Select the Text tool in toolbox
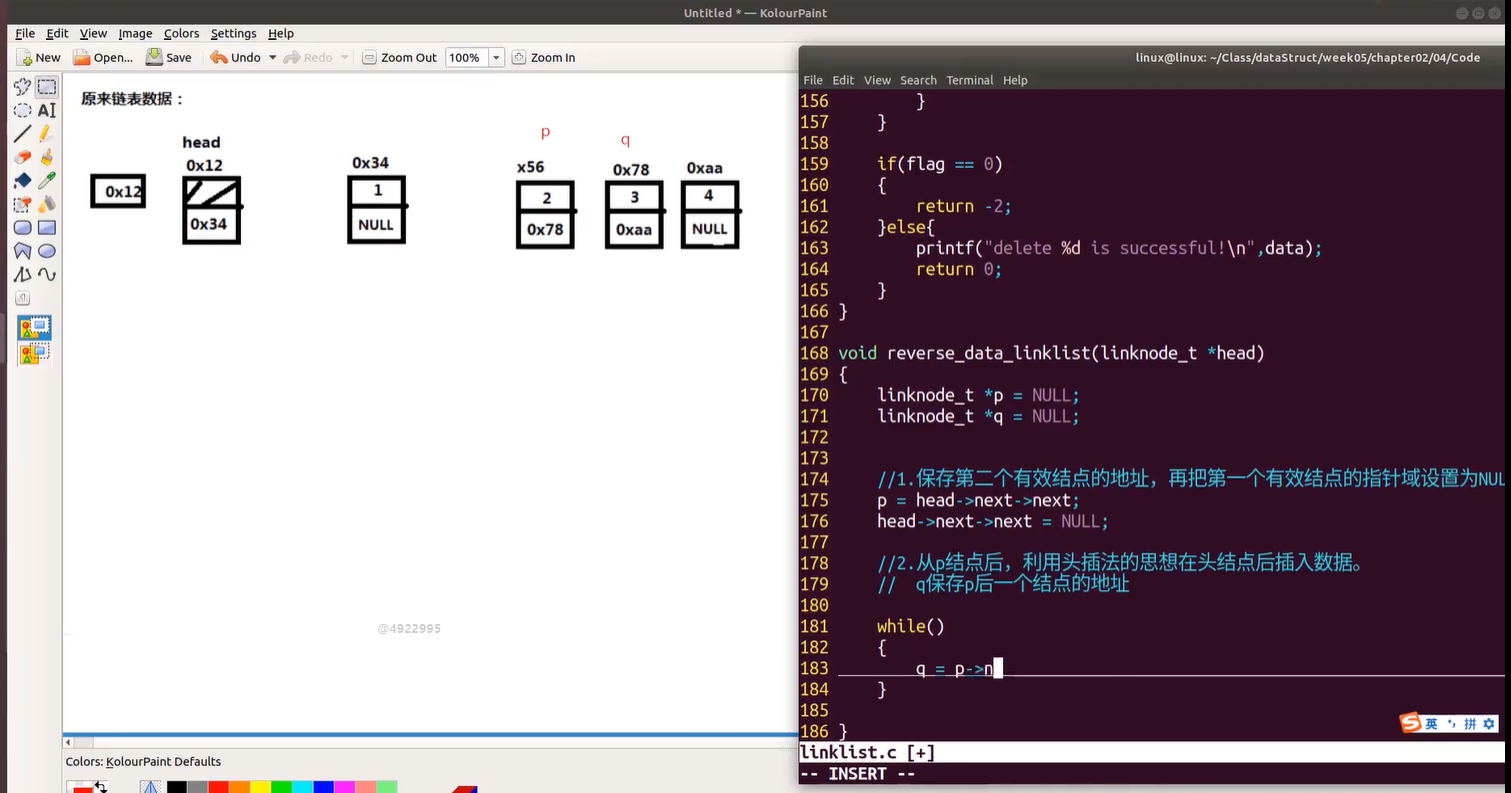The height and width of the screenshot is (793, 1511). pos(47,111)
